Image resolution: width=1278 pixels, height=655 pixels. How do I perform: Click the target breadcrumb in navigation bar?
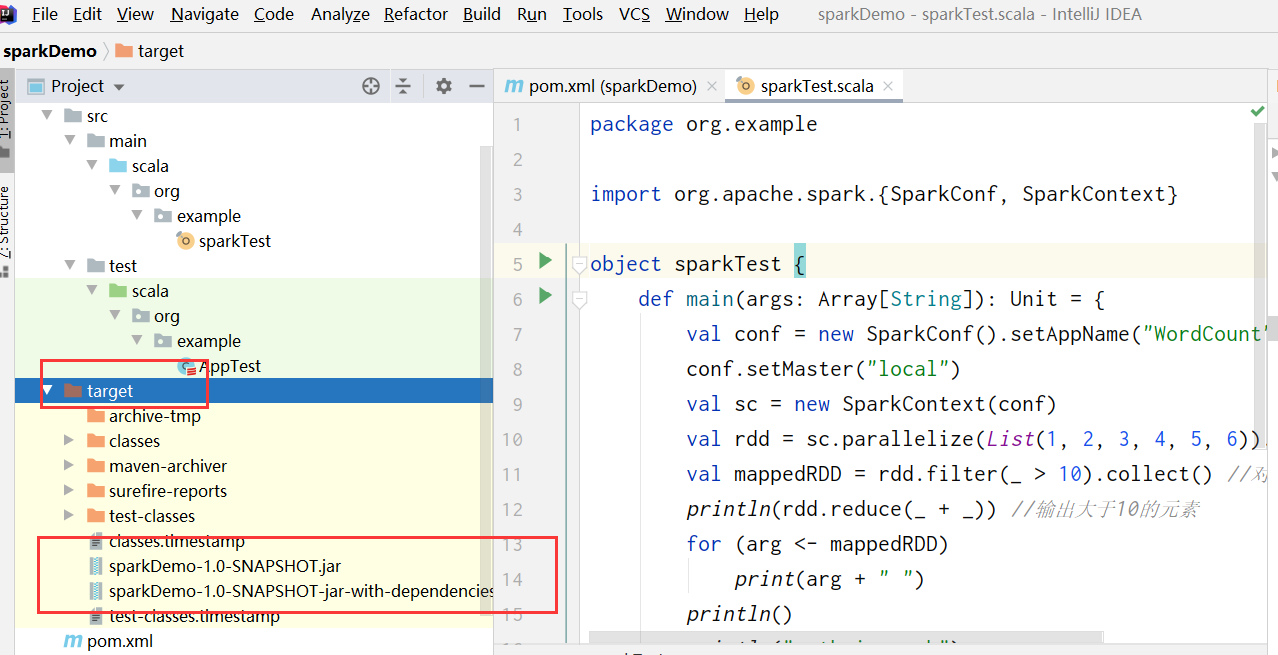click(150, 51)
